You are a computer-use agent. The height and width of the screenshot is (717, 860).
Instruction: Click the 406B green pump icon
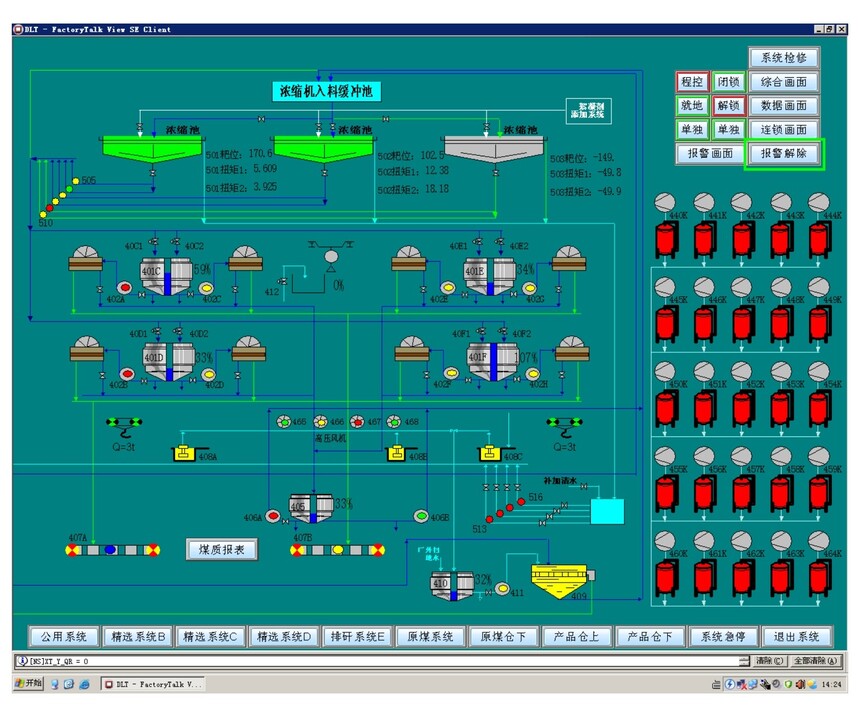pyautogui.click(x=421, y=516)
